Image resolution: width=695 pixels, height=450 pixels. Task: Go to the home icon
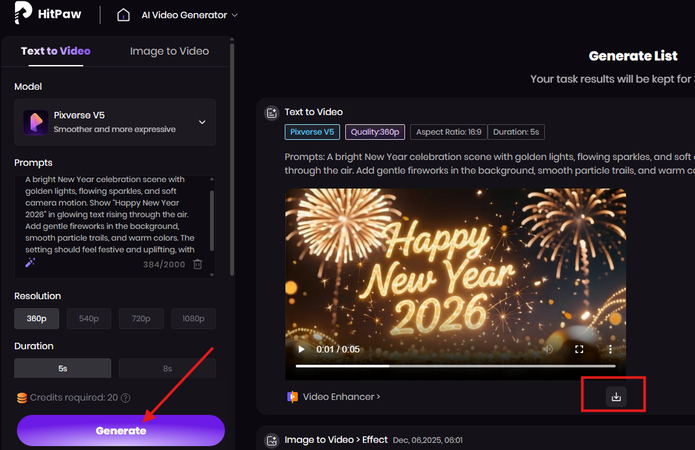click(x=123, y=15)
